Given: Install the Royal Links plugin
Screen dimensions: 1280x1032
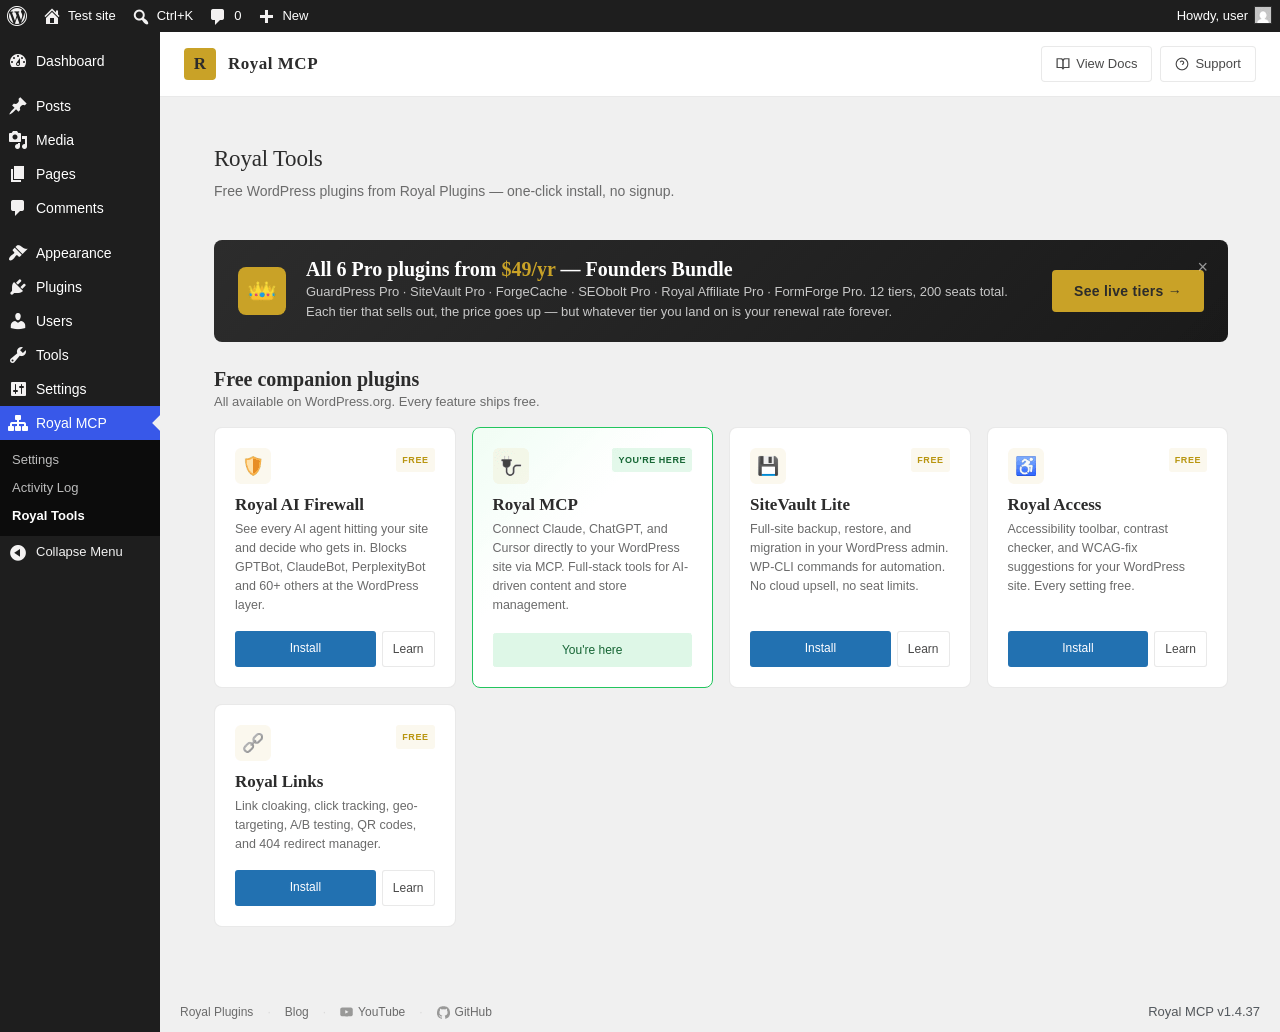Looking at the screenshot, I should pos(305,888).
